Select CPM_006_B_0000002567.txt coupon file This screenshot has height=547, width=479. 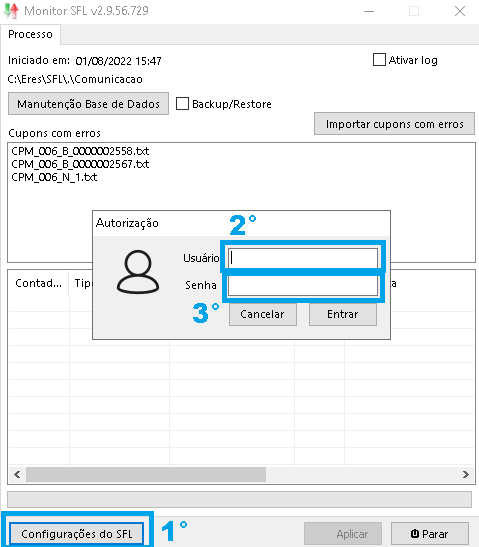(80, 164)
